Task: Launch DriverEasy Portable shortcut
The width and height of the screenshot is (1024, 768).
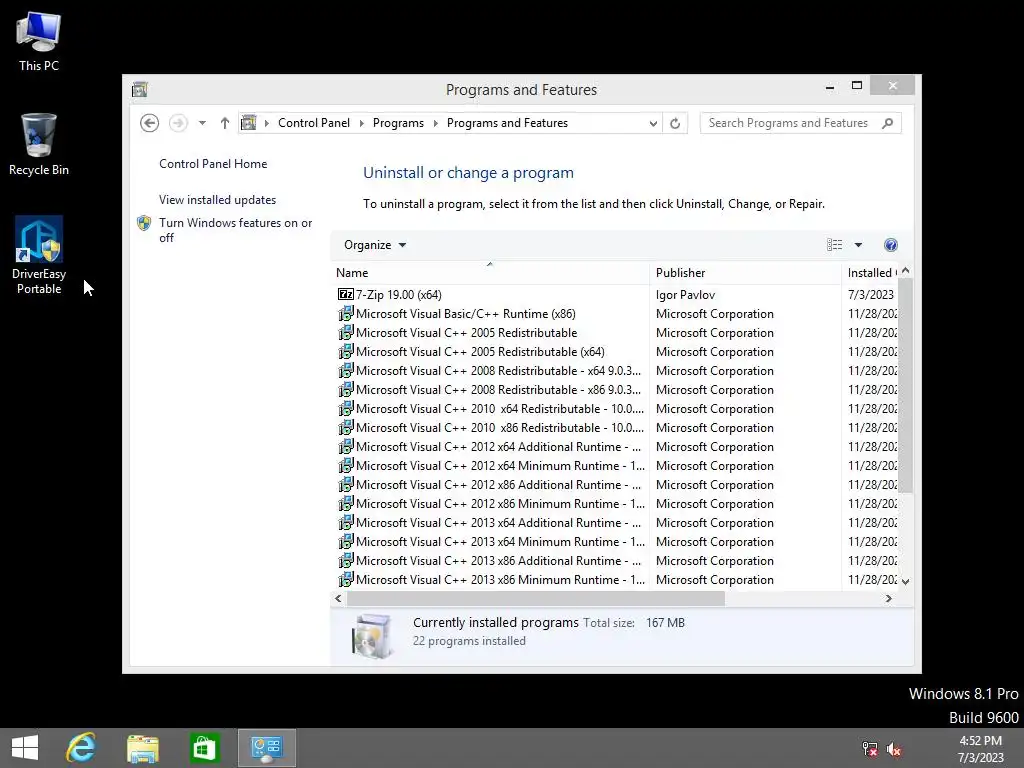Action: (39, 255)
